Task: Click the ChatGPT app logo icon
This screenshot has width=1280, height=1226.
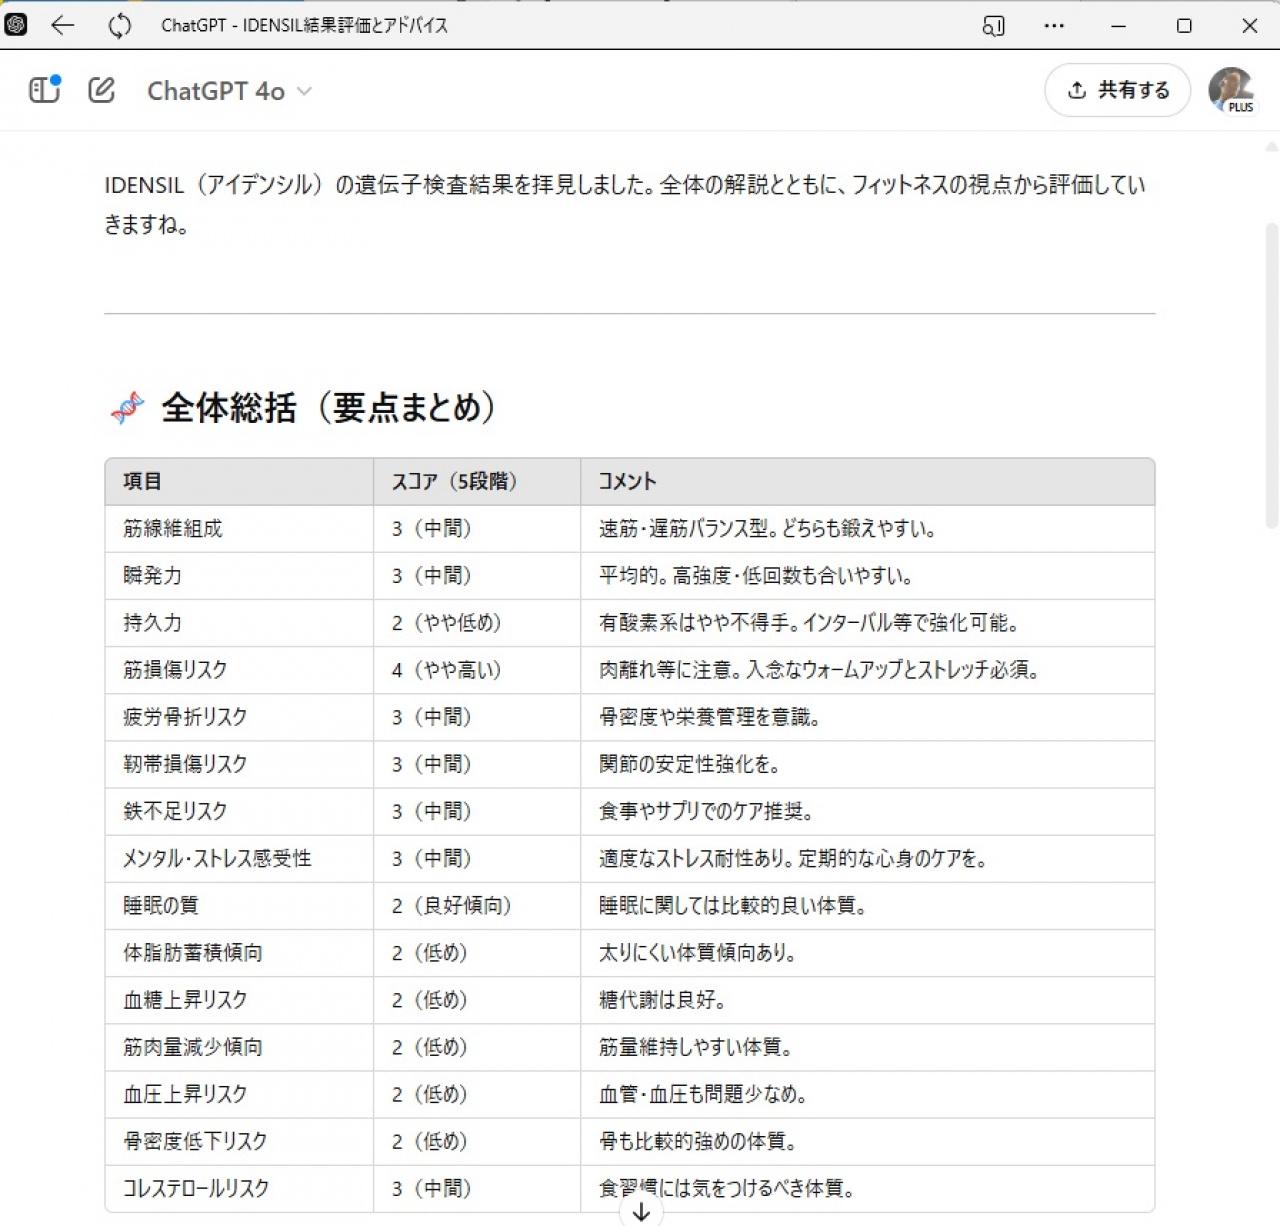Action: [16, 25]
